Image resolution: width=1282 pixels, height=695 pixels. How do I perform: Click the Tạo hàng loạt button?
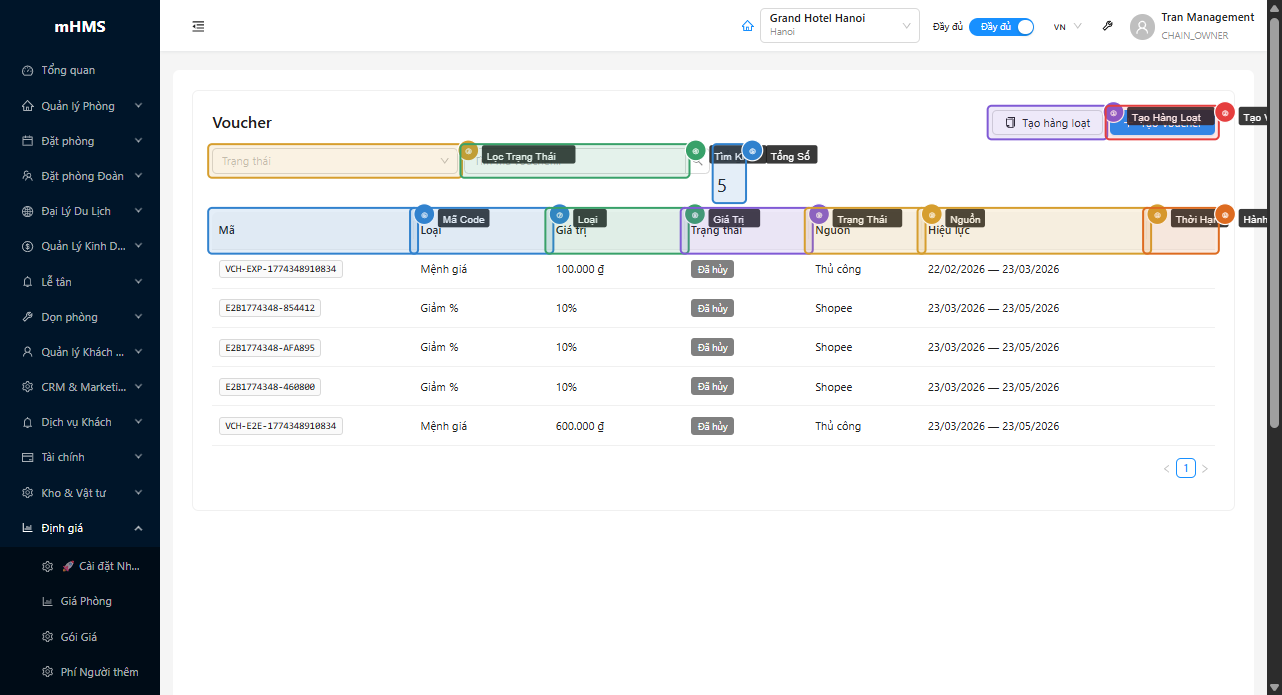tap(1047, 123)
